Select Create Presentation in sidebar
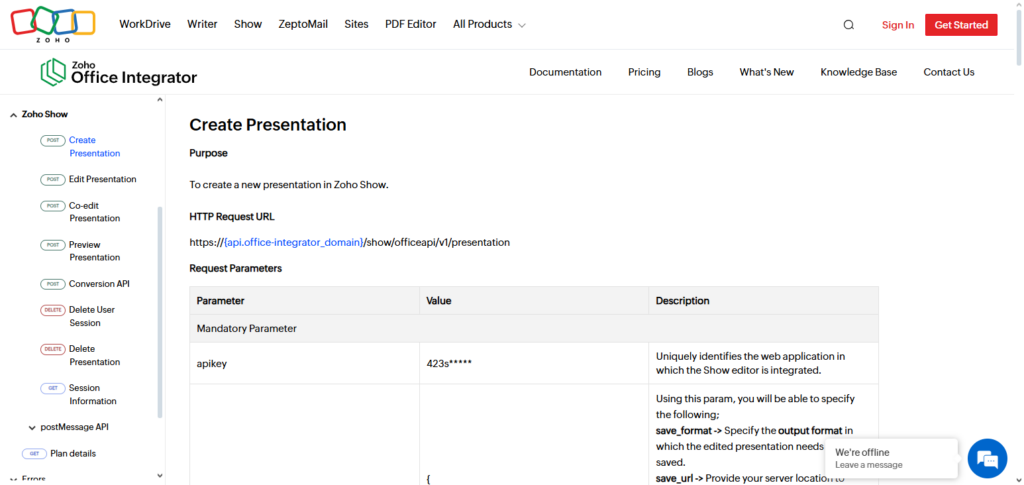 [95, 147]
